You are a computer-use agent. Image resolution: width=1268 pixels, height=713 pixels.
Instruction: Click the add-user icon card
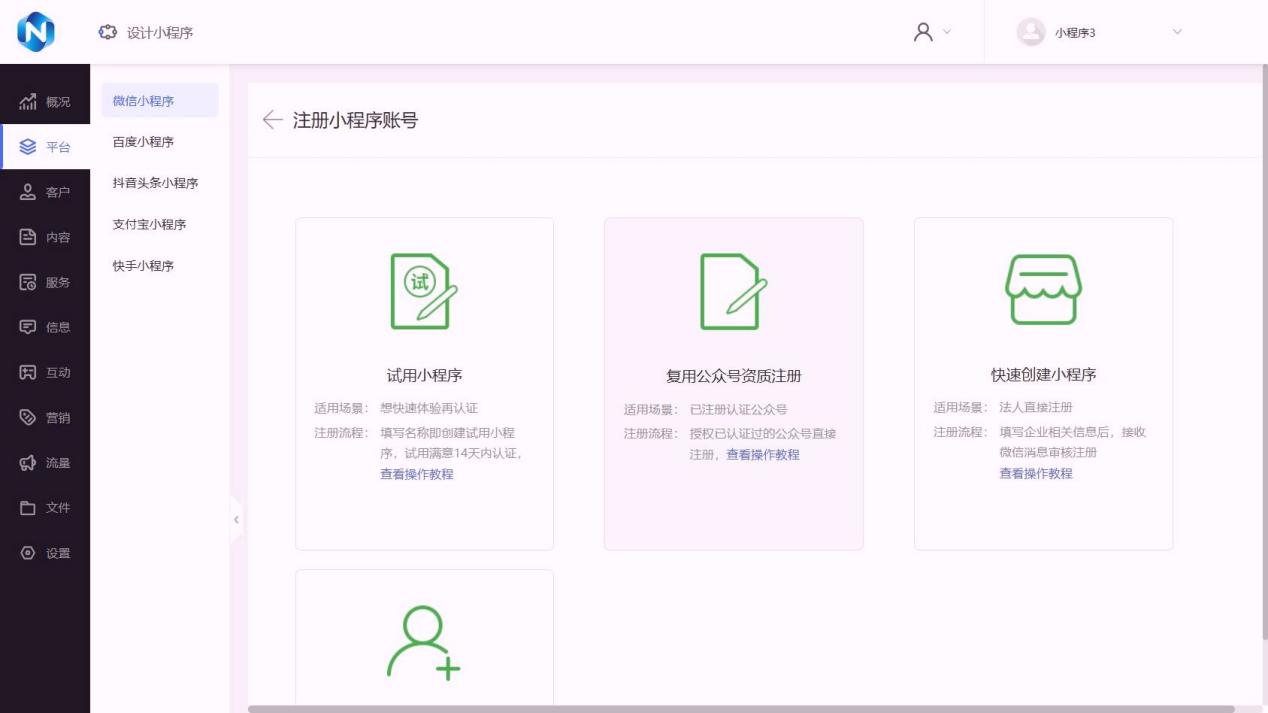424,642
